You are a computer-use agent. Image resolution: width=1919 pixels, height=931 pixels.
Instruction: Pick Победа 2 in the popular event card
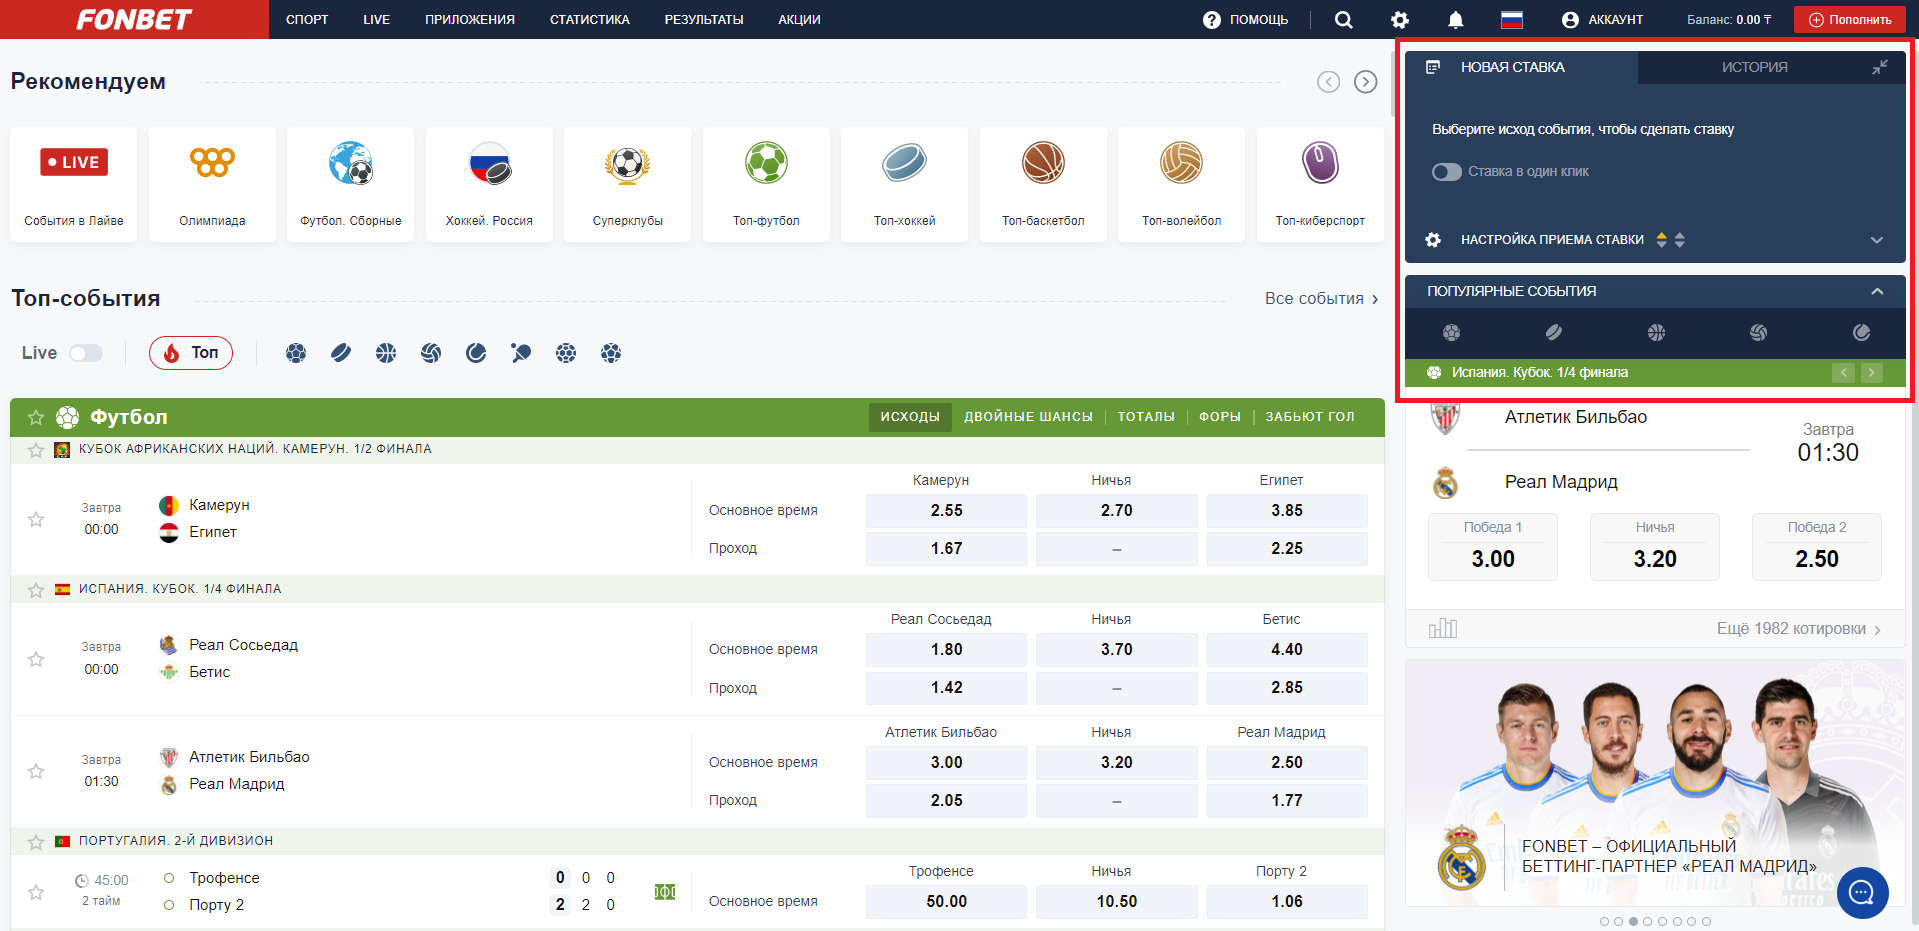pyautogui.click(x=1817, y=547)
